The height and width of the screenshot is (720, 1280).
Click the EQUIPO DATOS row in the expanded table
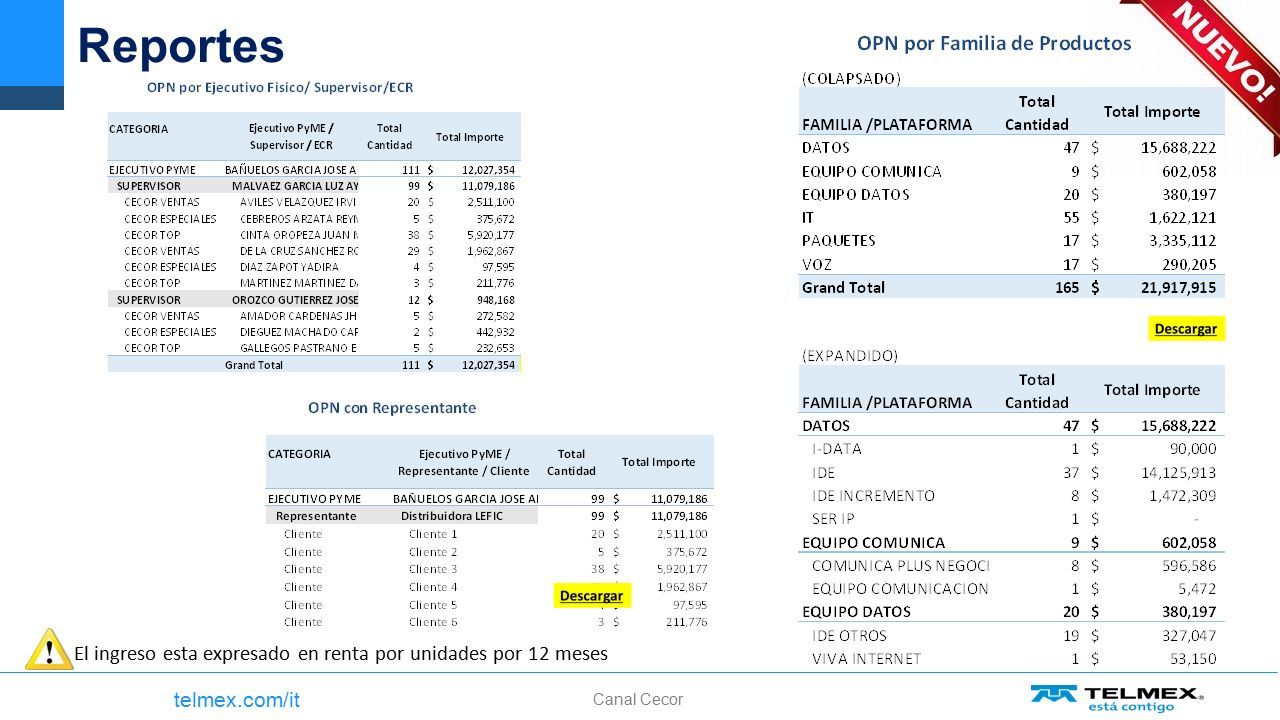click(x=1011, y=612)
